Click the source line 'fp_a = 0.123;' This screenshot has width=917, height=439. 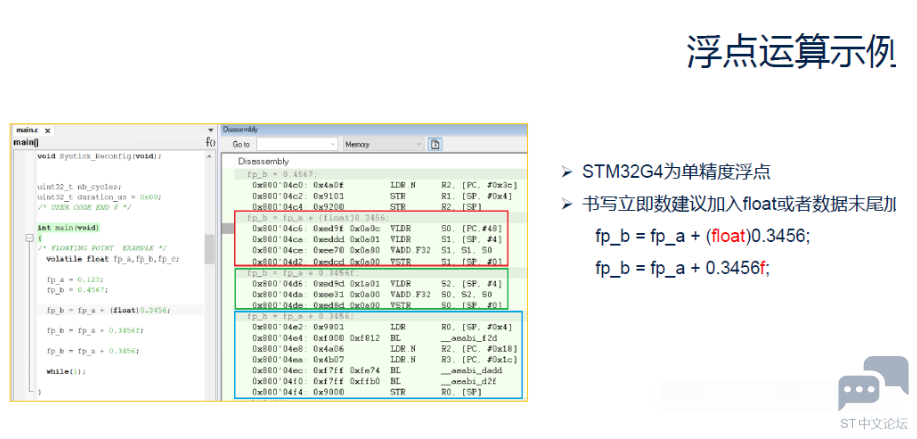click(x=75, y=279)
